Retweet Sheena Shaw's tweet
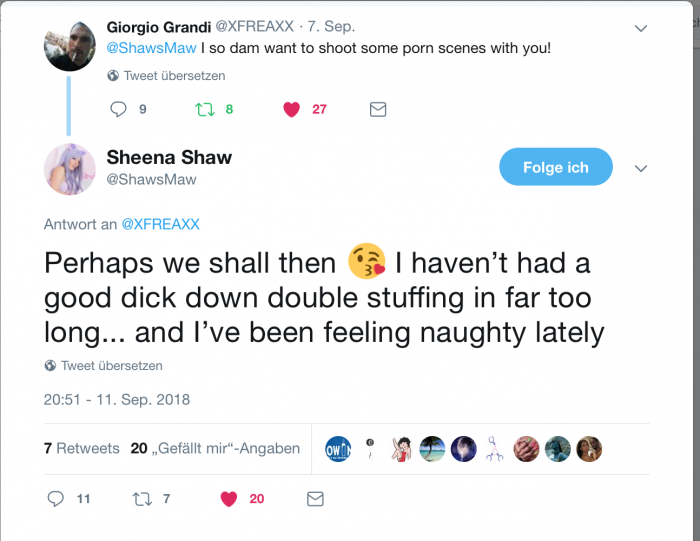 pos(140,498)
